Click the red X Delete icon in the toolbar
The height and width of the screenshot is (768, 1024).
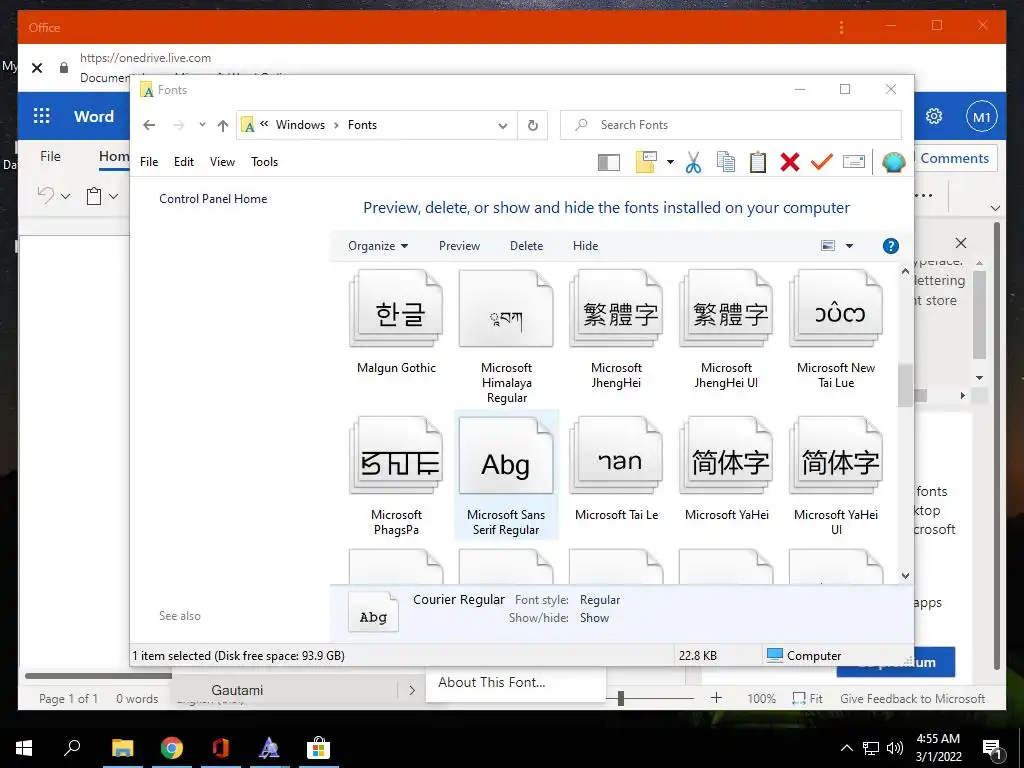click(790, 162)
